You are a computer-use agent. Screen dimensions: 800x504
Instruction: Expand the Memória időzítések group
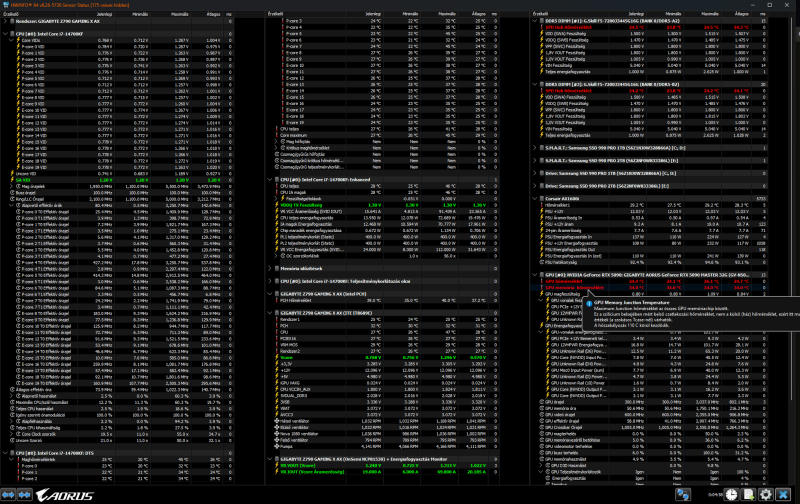tap(270, 268)
